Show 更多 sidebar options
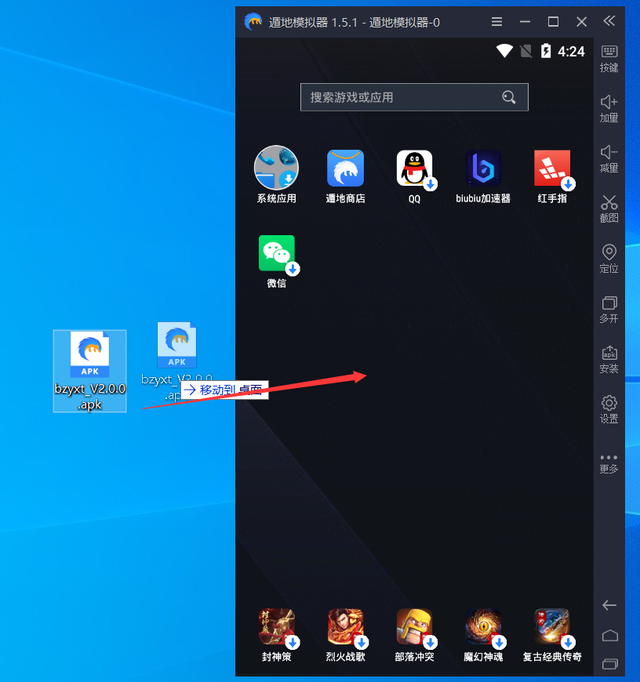This screenshot has height=682, width=640. [609, 464]
